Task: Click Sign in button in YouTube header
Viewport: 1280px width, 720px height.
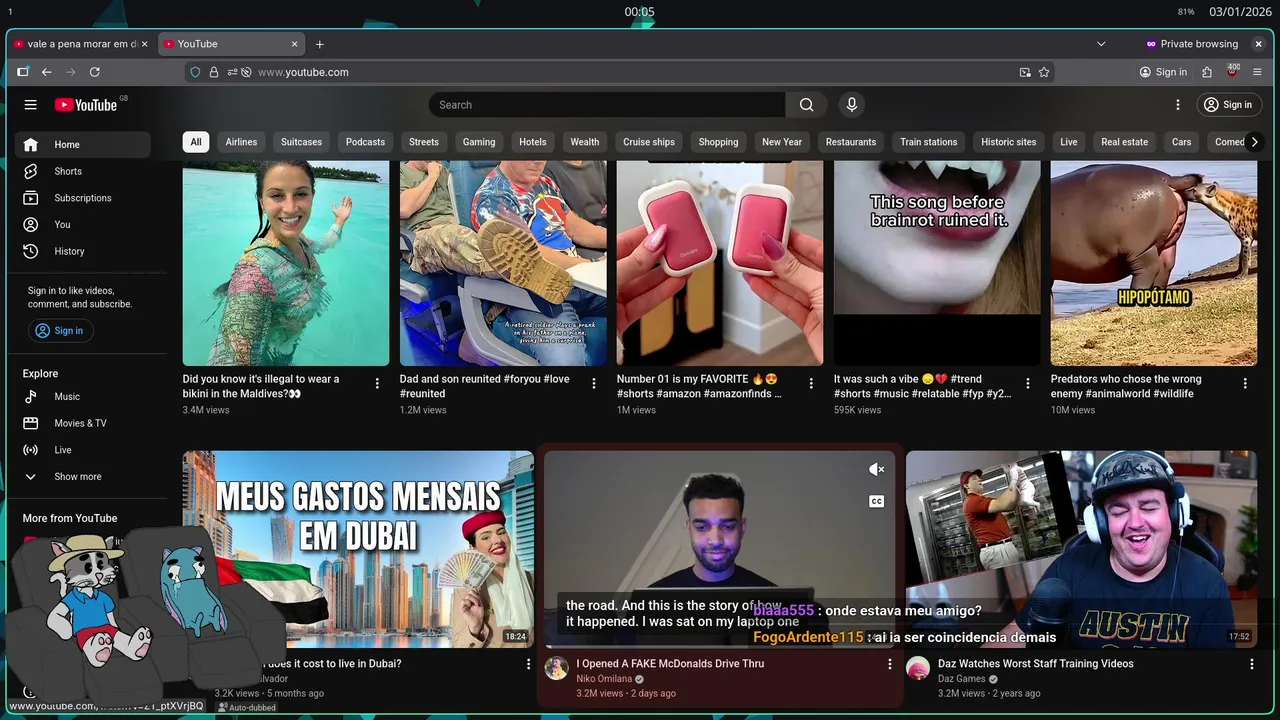Action: (1228, 105)
